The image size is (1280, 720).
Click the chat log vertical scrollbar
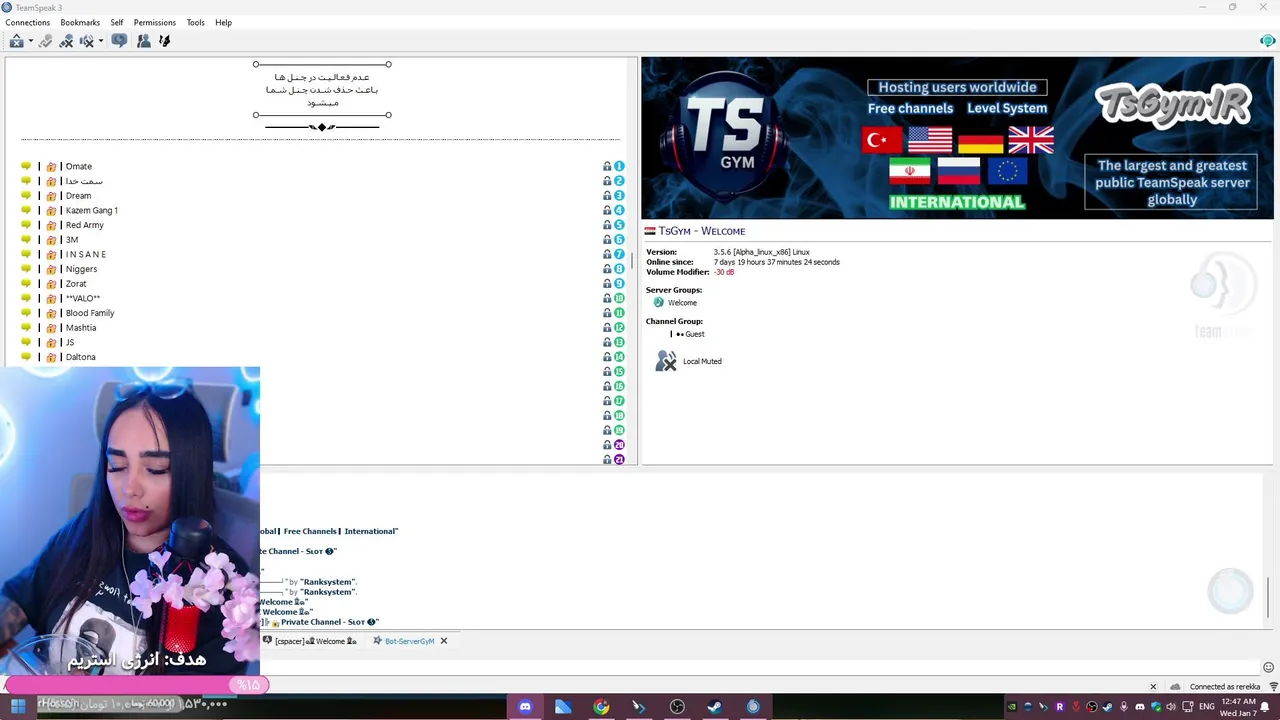1269,598
